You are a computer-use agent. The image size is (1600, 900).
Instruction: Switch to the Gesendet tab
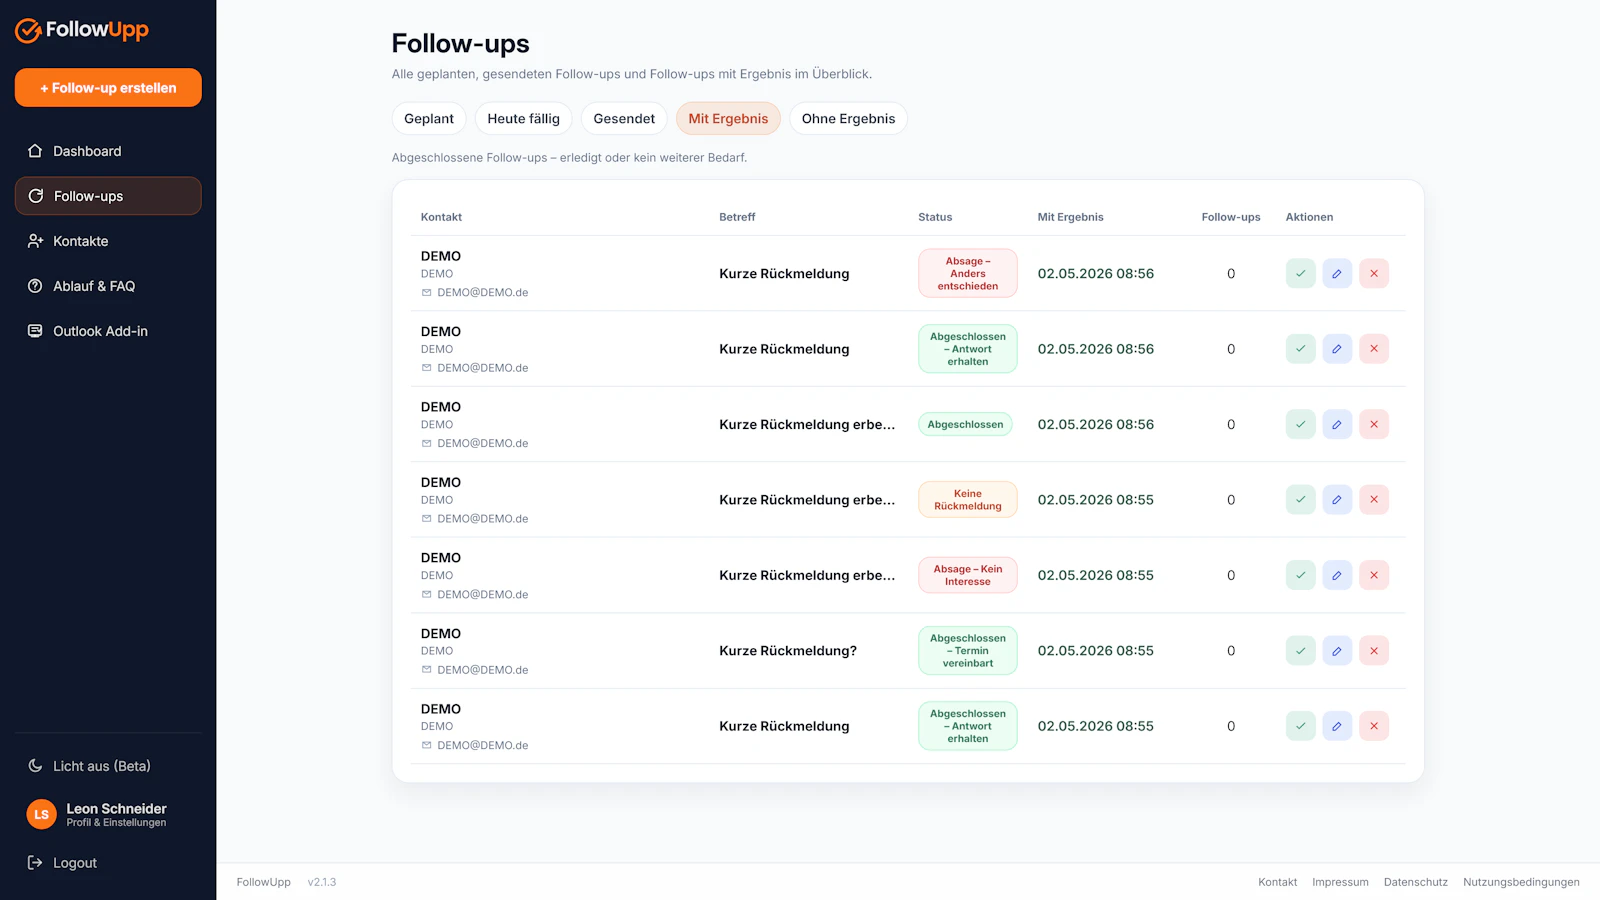(624, 118)
